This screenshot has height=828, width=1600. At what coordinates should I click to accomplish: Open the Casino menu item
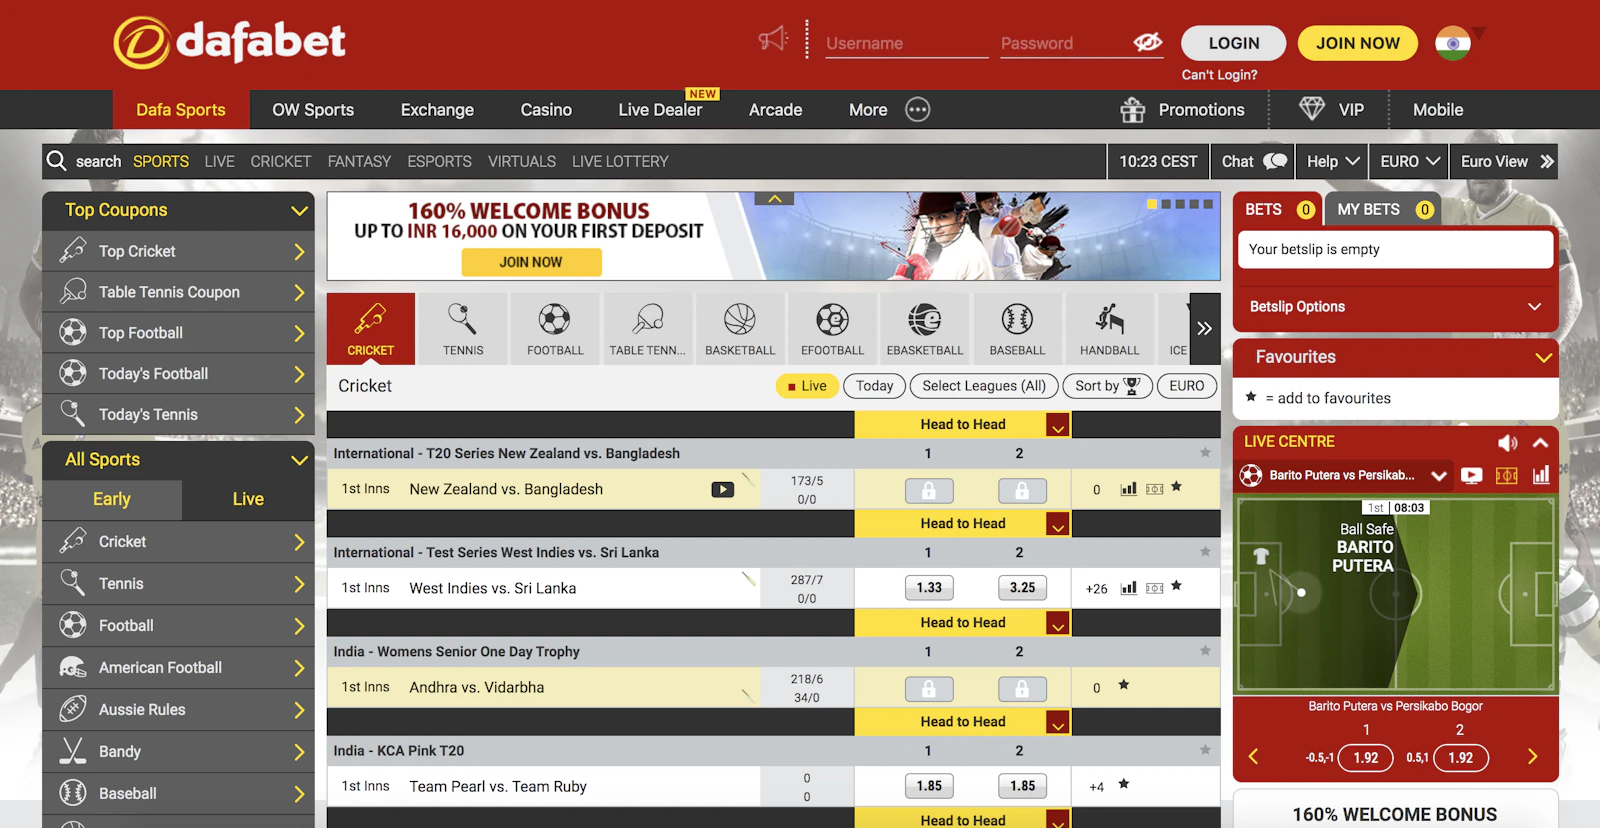pos(546,110)
